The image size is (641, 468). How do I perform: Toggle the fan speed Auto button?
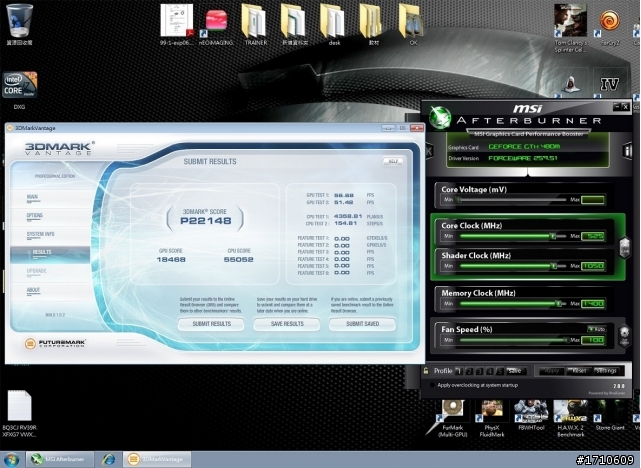coord(597,329)
